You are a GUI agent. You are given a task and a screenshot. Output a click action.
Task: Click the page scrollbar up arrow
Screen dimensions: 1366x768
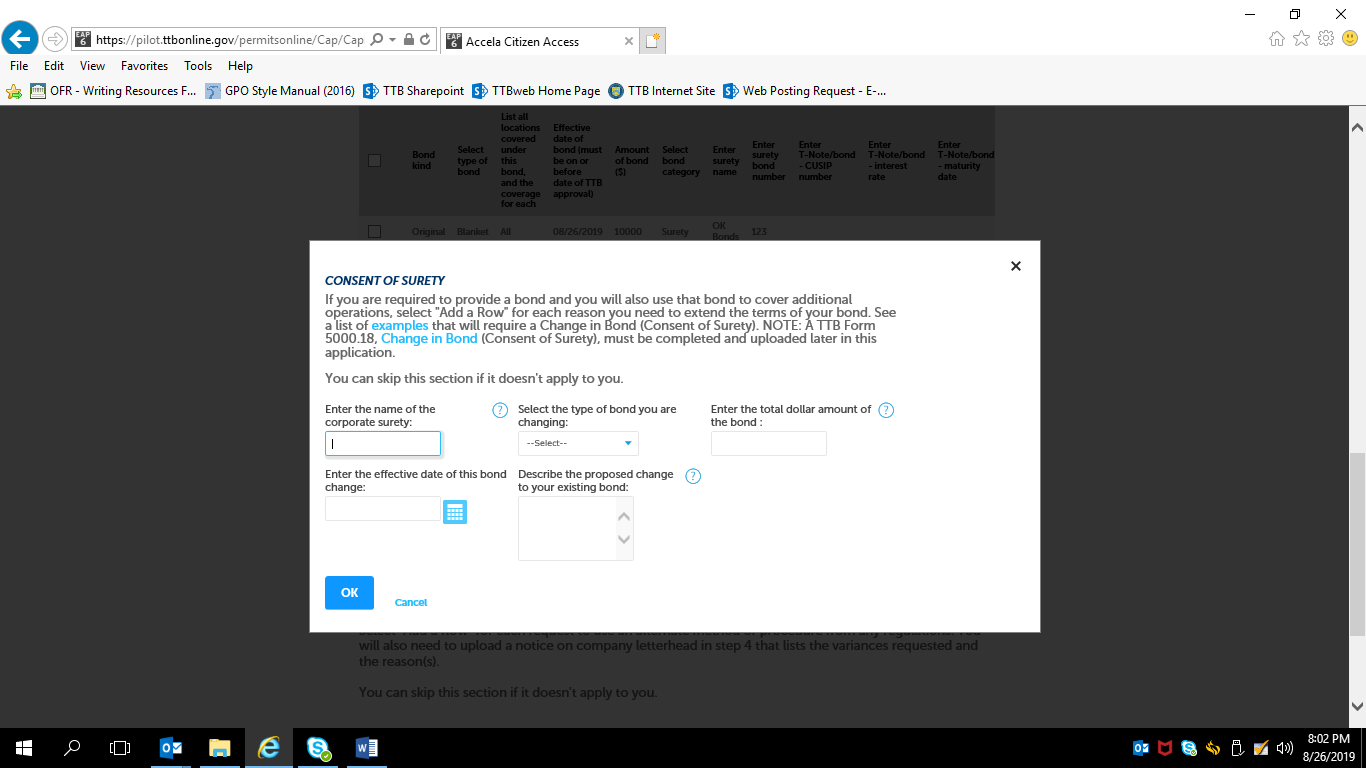(x=1357, y=128)
